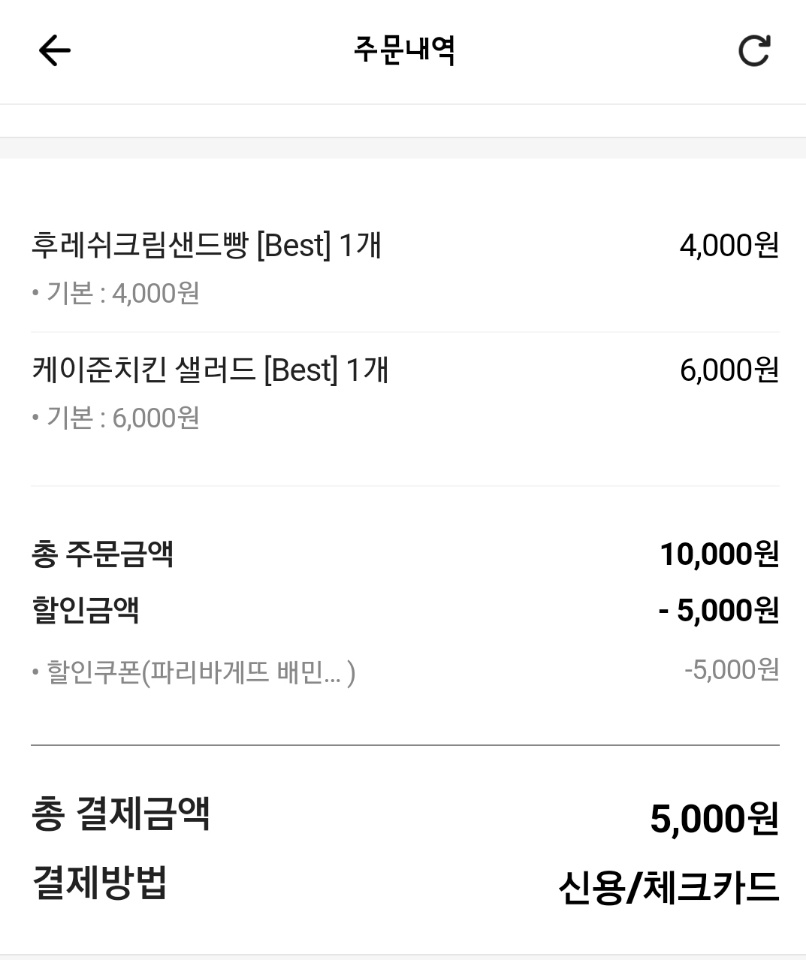Tap the divider line above 총 결제금액
The height and width of the screenshot is (960, 806).
(404, 745)
